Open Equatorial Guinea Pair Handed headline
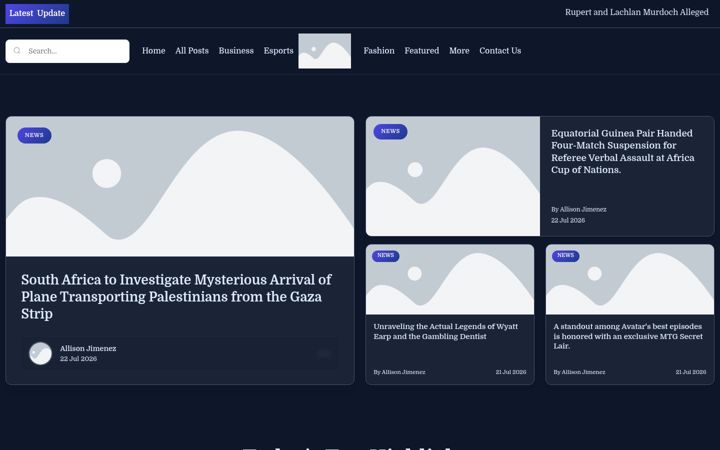The image size is (720, 450). tap(623, 152)
